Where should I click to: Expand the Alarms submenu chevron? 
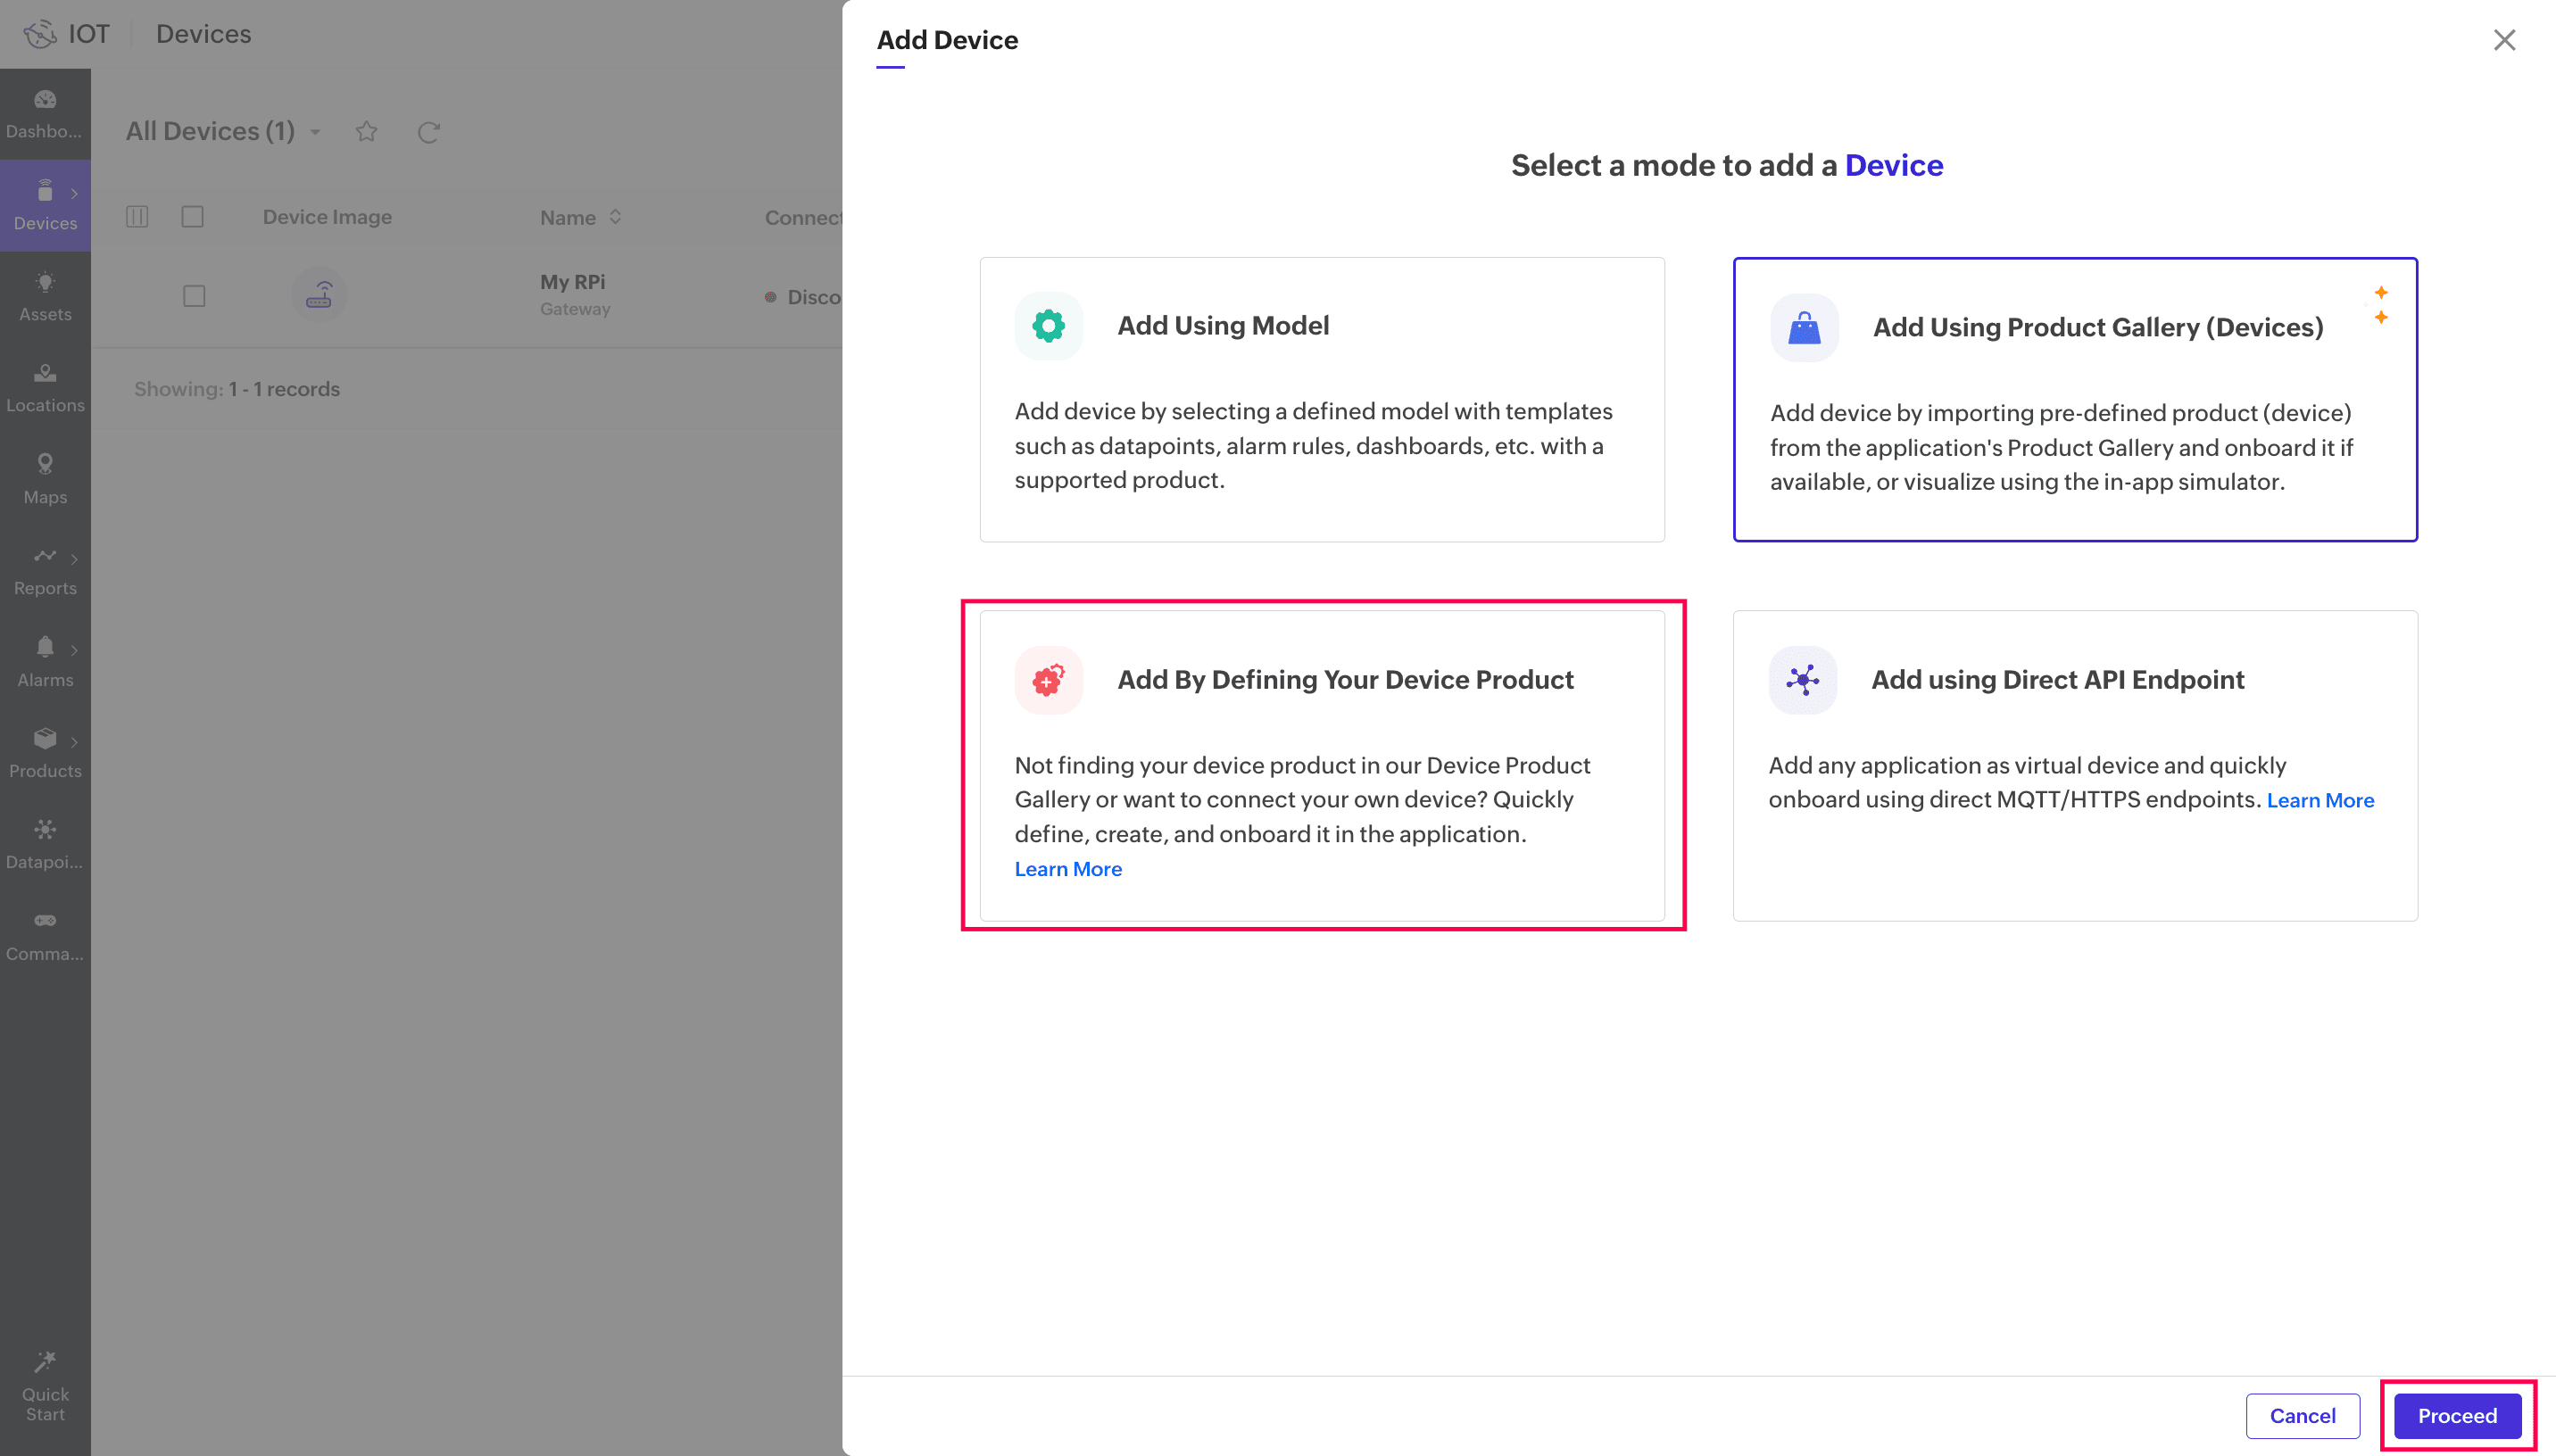(x=74, y=650)
